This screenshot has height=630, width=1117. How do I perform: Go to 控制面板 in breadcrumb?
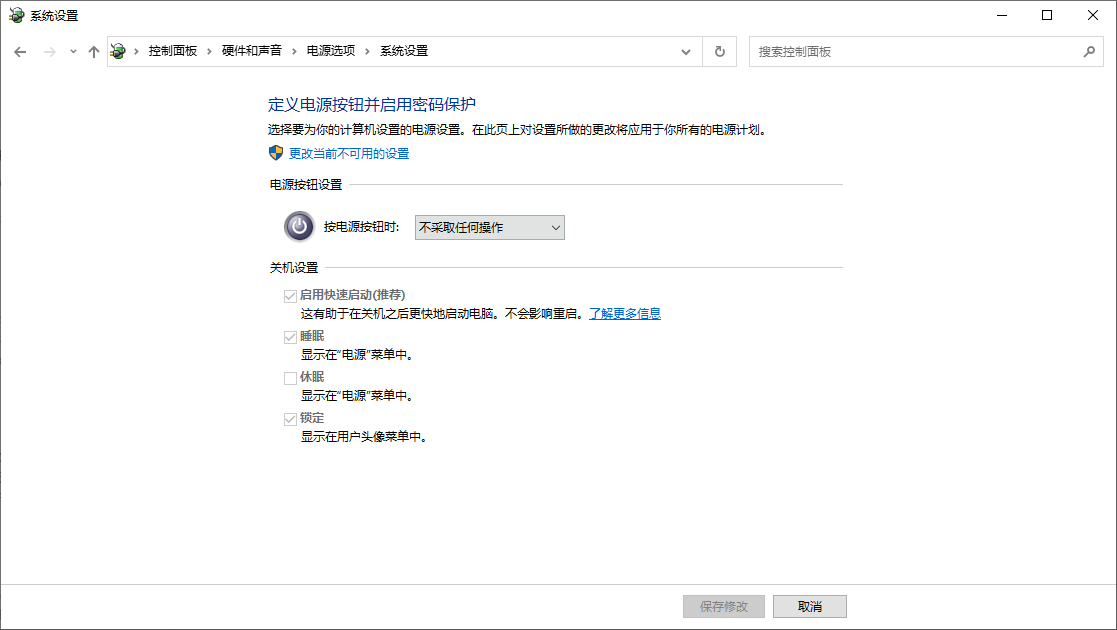point(173,51)
